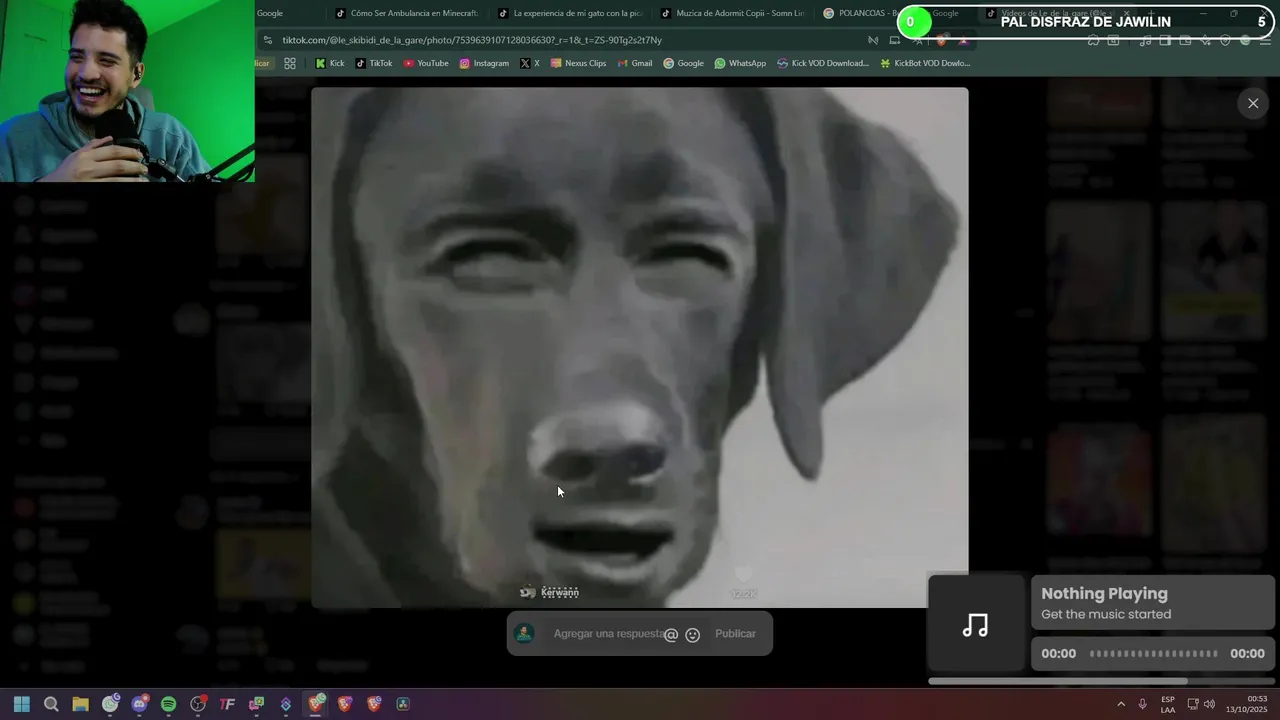
Task: Open Windows taskbar search
Action: pyautogui.click(x=51, y=704)
